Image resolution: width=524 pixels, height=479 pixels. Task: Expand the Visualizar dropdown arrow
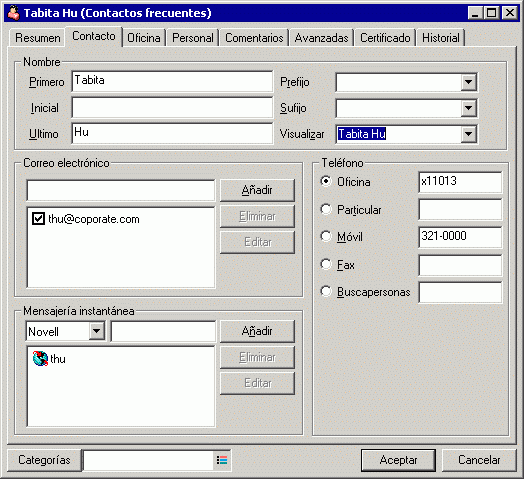click(469, 134)
